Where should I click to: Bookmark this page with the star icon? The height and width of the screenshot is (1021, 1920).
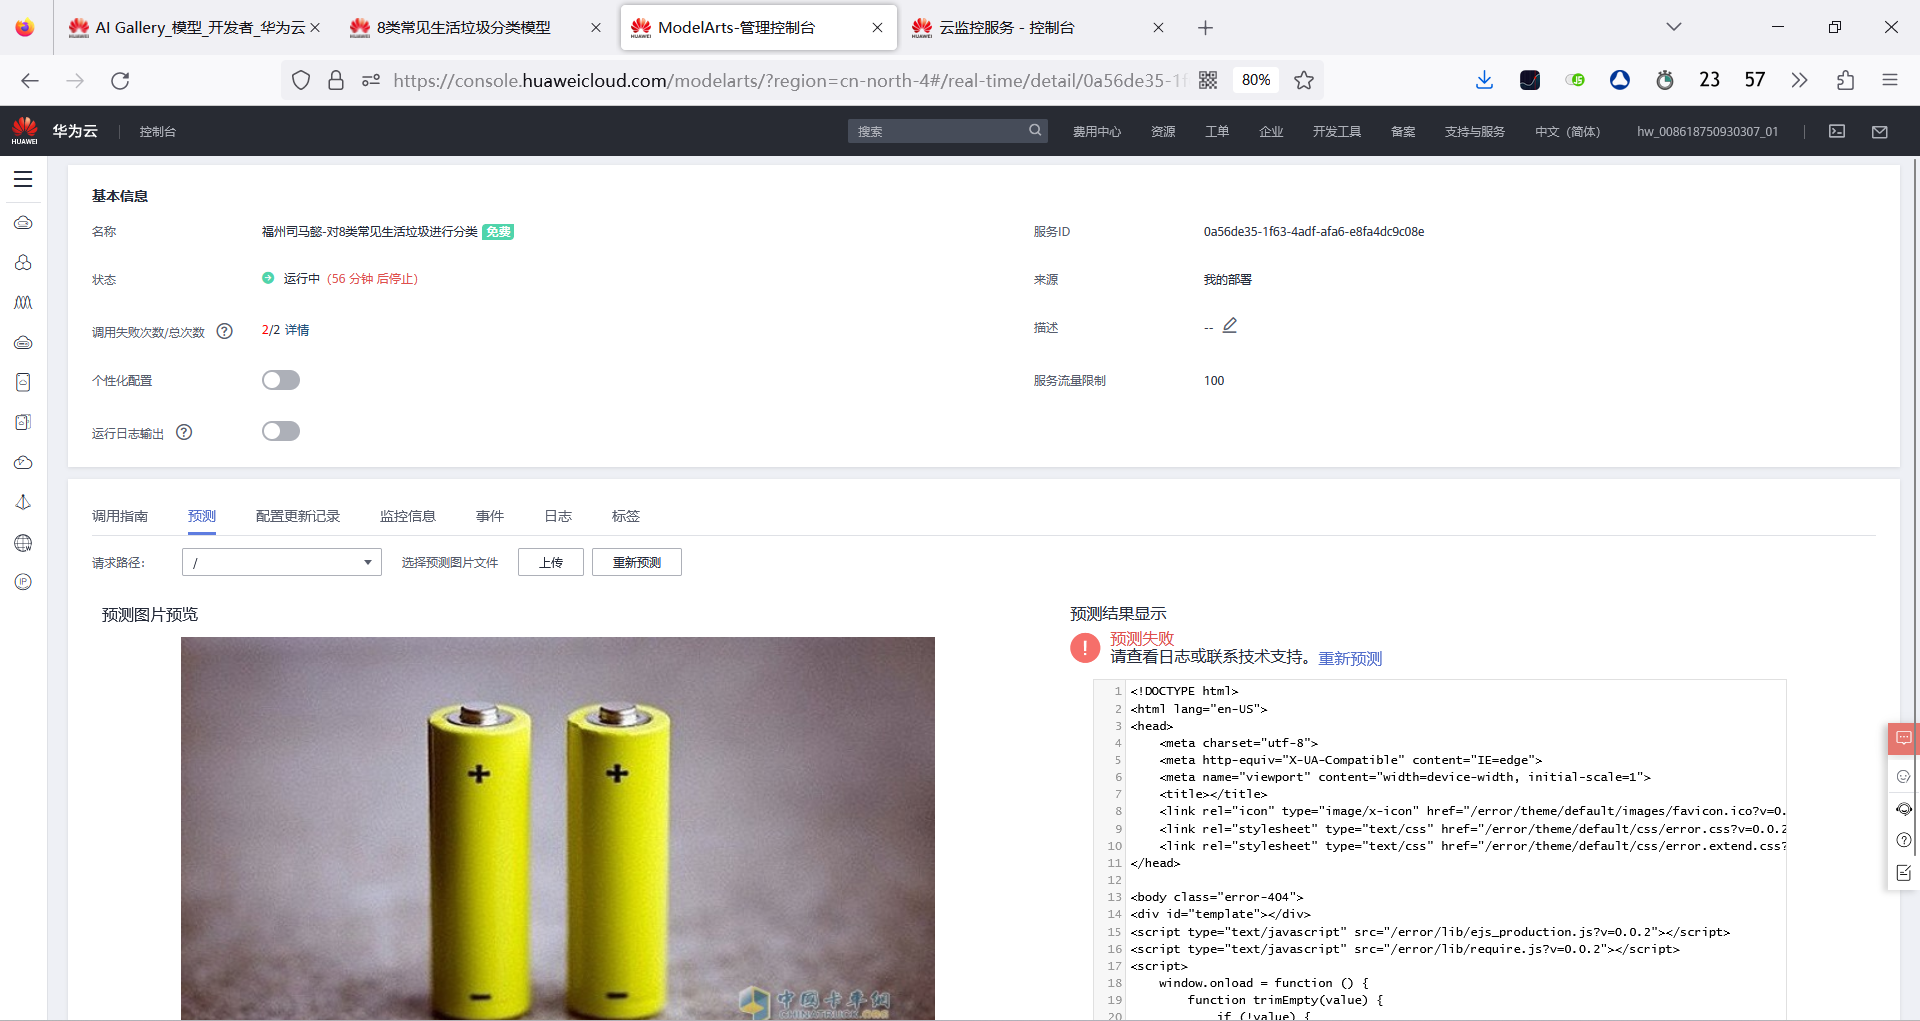coord(1304,80)
